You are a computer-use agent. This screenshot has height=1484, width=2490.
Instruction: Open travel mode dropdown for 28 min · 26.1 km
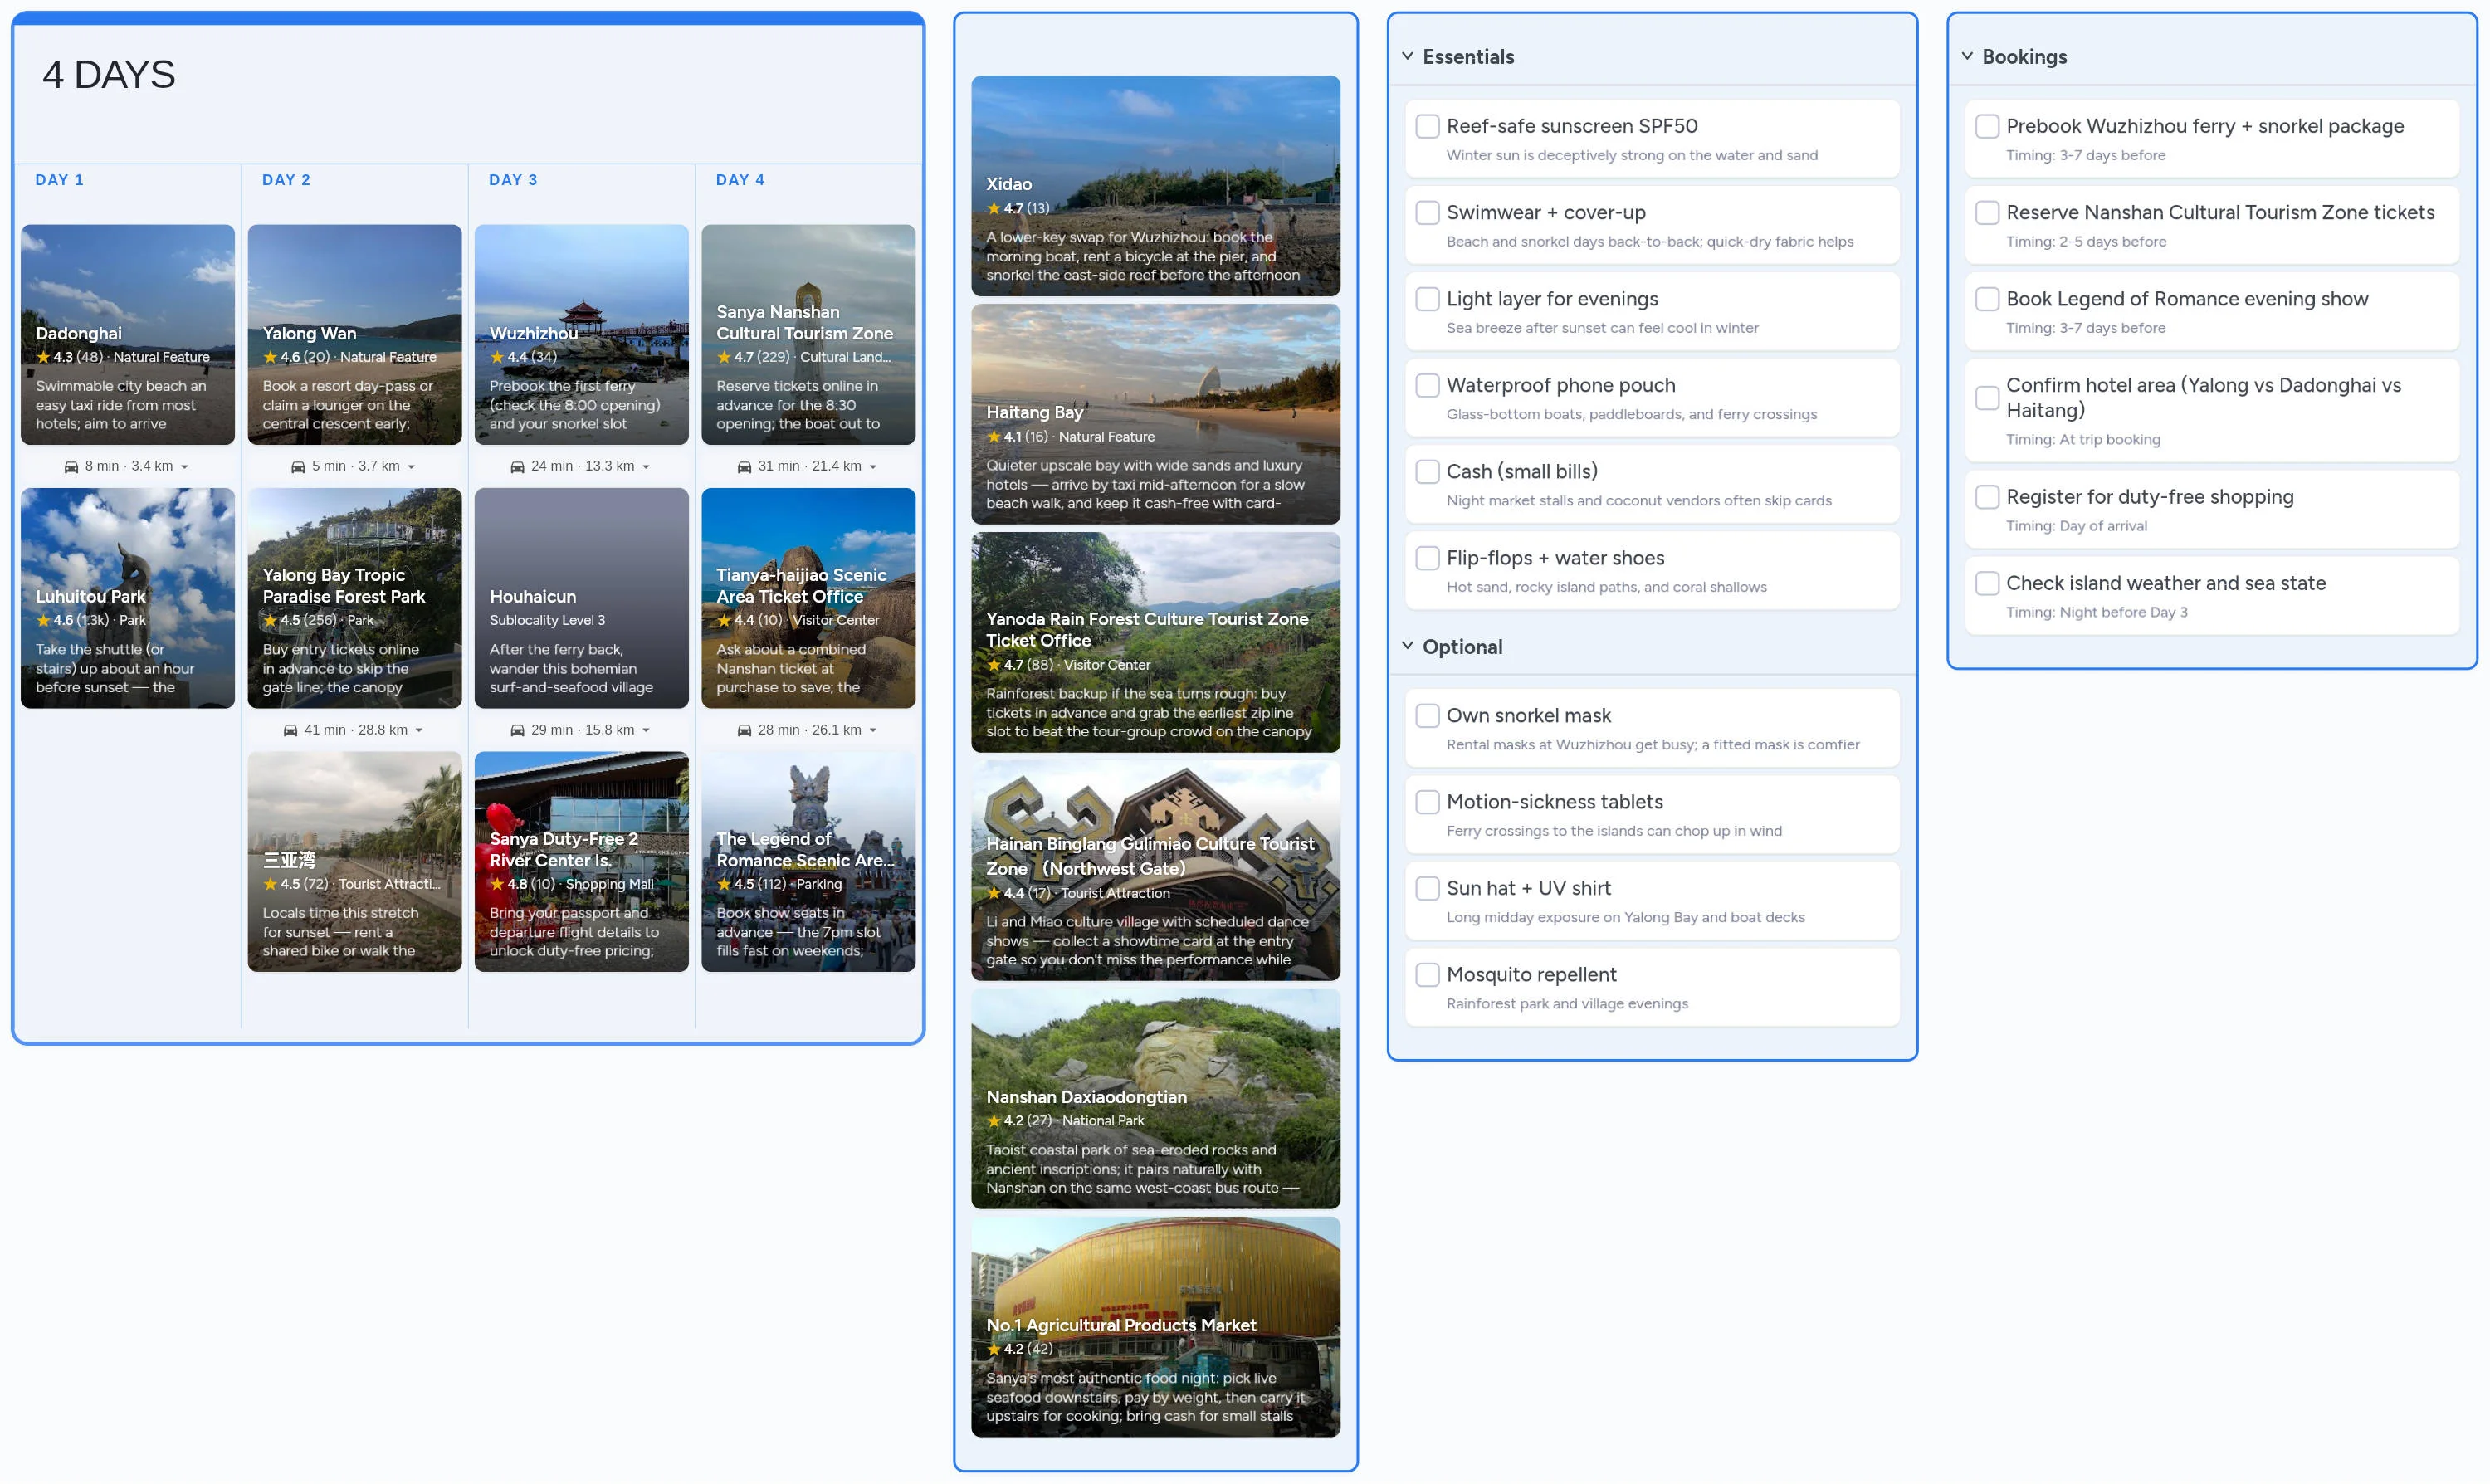click(x=873, y=731)
